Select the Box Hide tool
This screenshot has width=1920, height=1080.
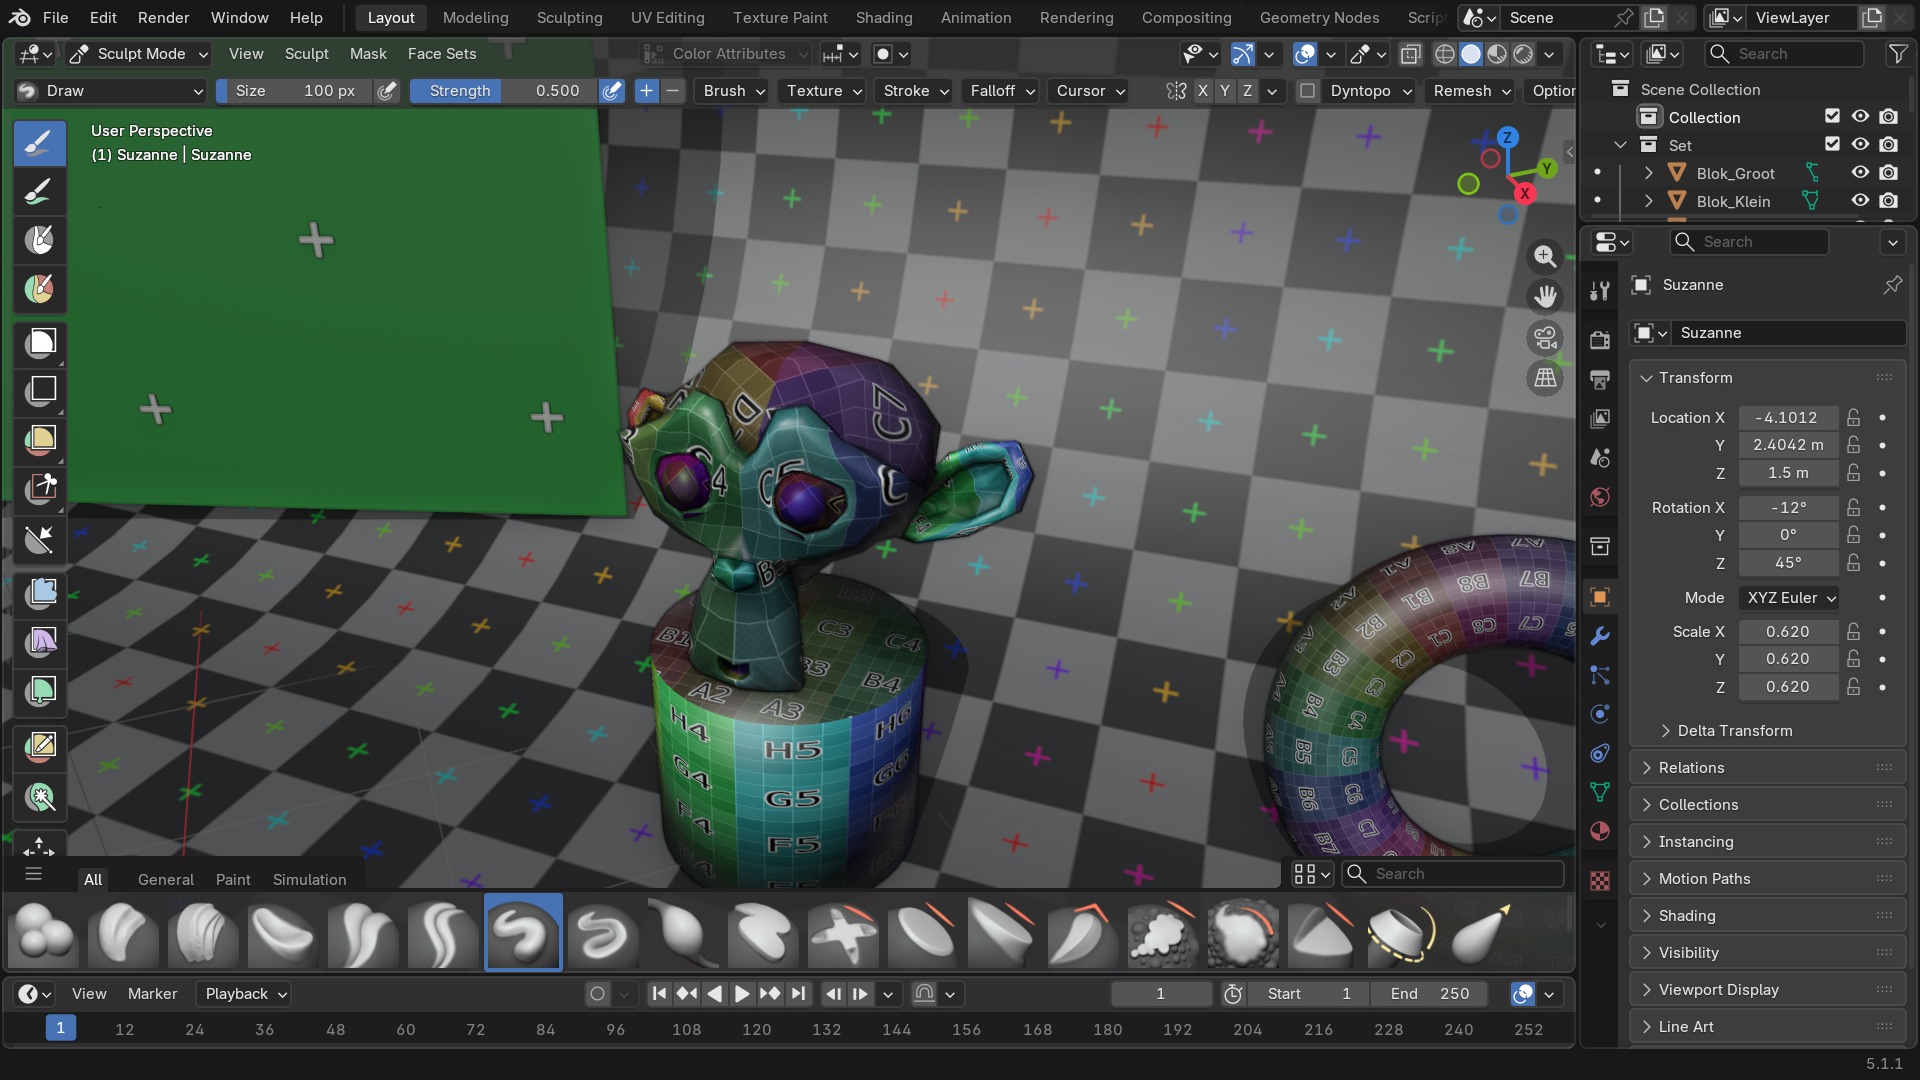tap(40, 391)
